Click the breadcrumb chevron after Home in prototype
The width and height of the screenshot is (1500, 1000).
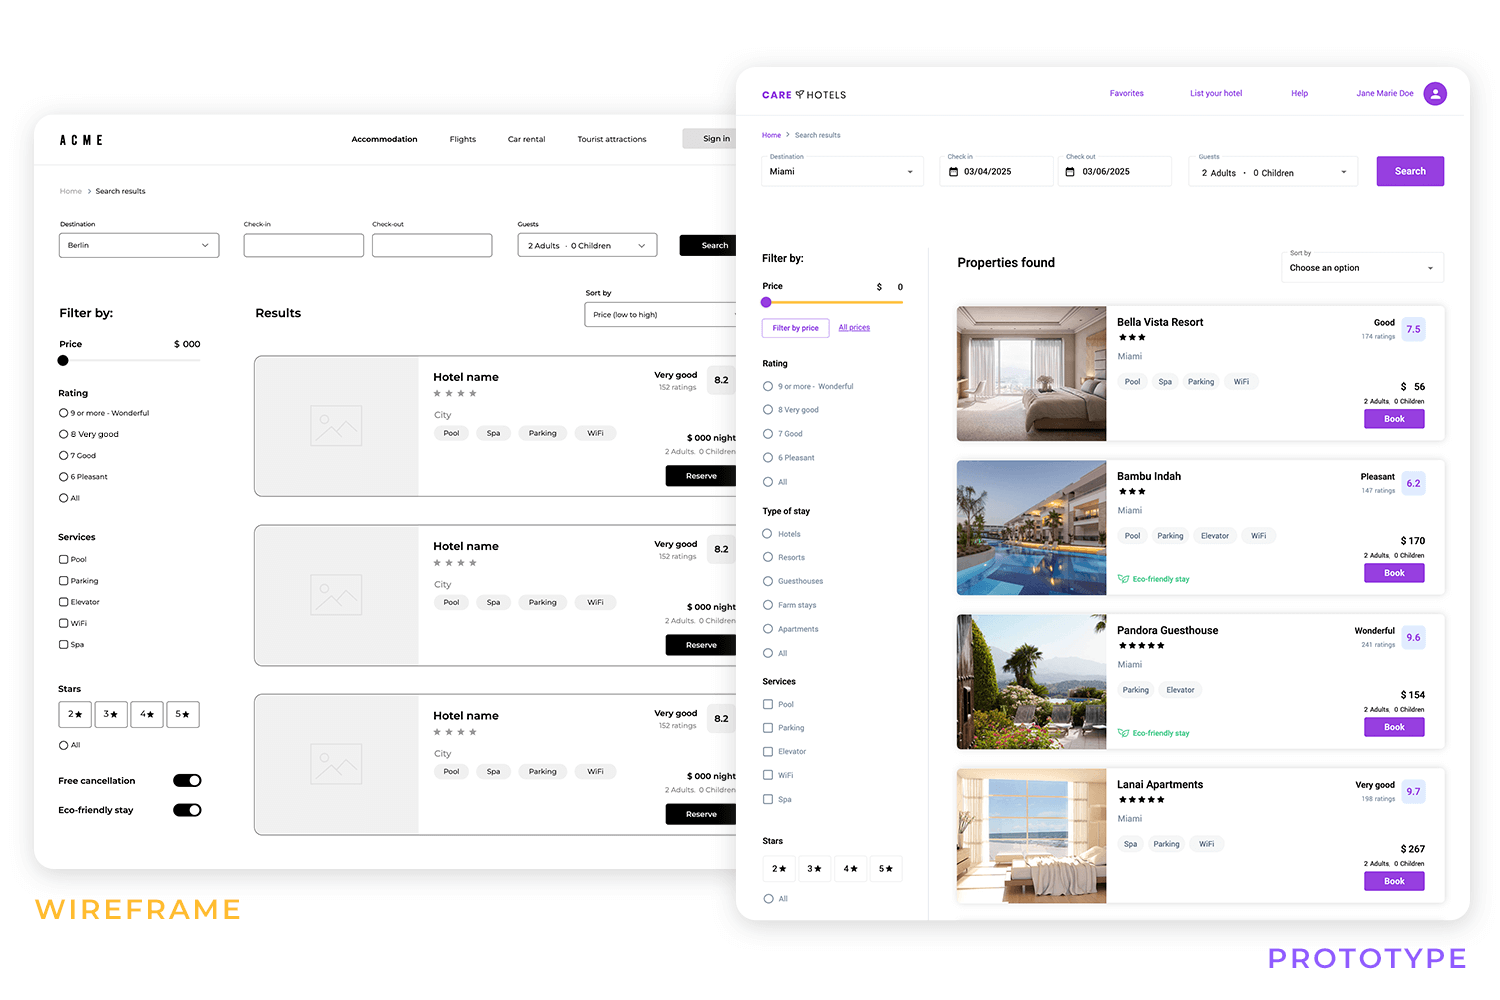[x=788, y=135]
